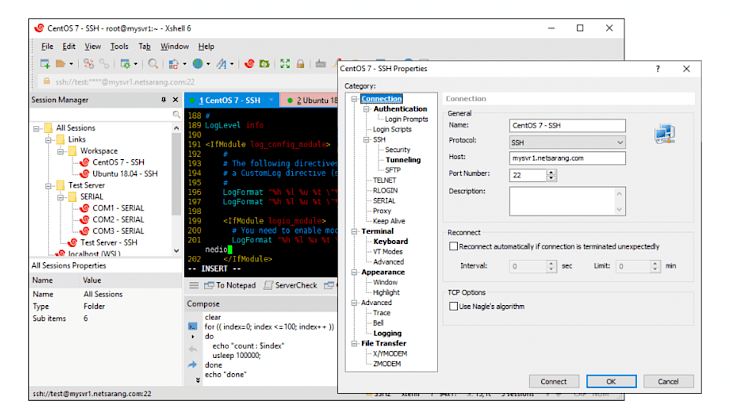Enable Reconnect automatically checkbox

454,245
